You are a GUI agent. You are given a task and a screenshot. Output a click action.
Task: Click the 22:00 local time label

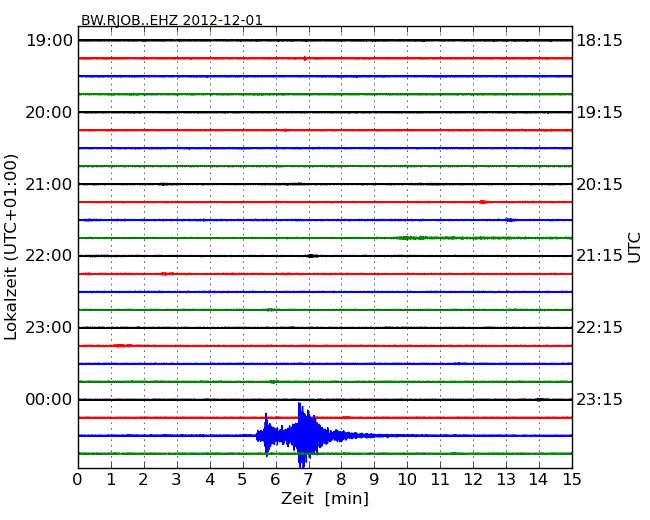(x=49, y=256)
